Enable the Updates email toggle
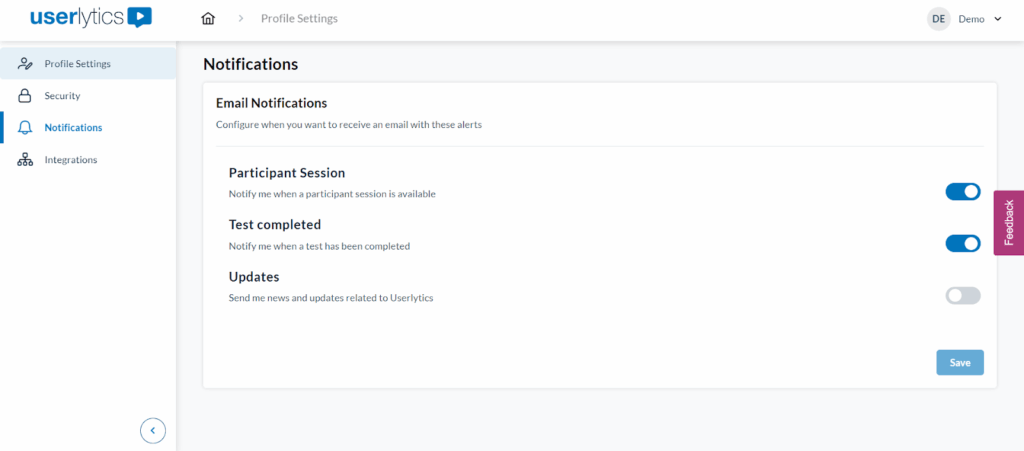This screenshot has width=1024, height=451. tap(963, 295)
